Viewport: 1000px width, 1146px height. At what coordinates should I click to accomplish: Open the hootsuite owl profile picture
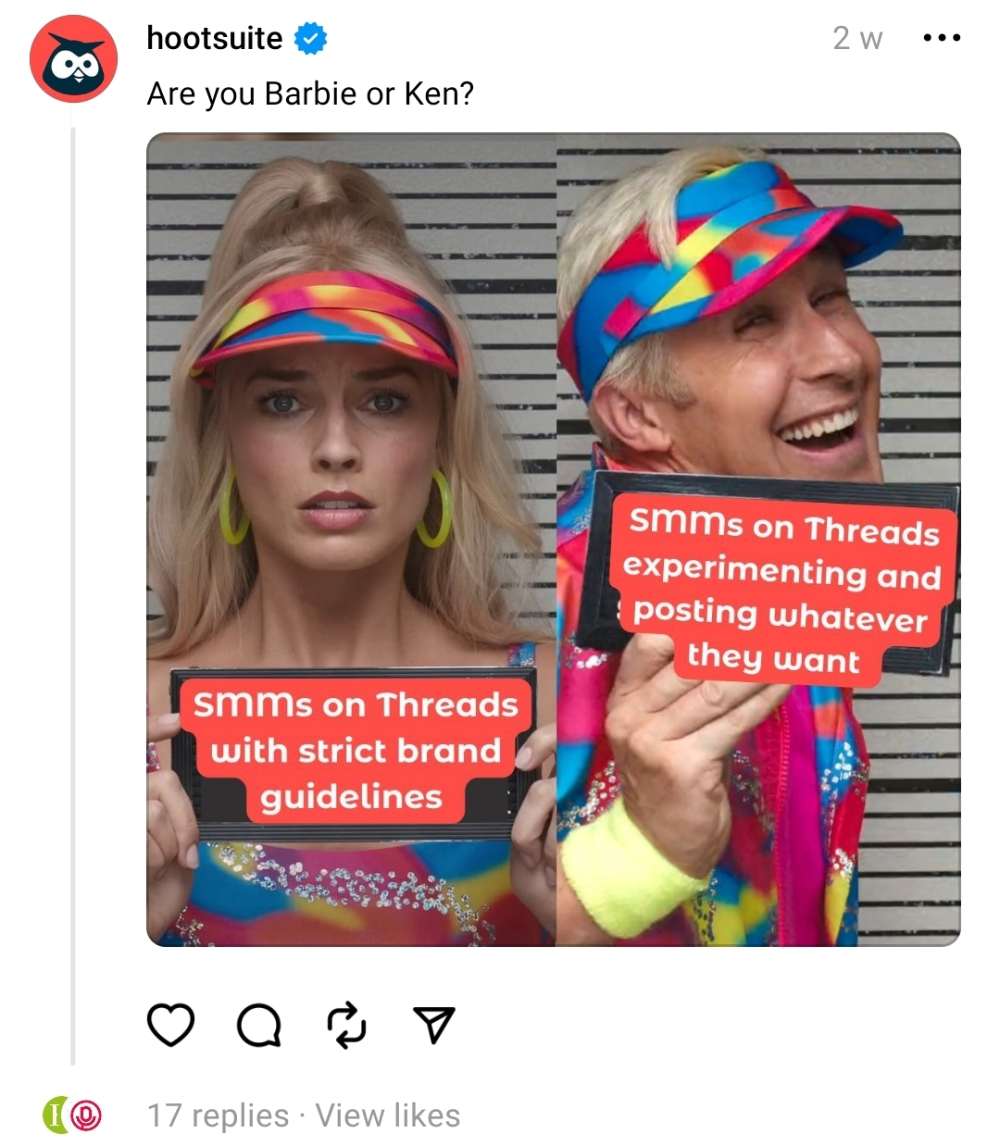point(73,58)
